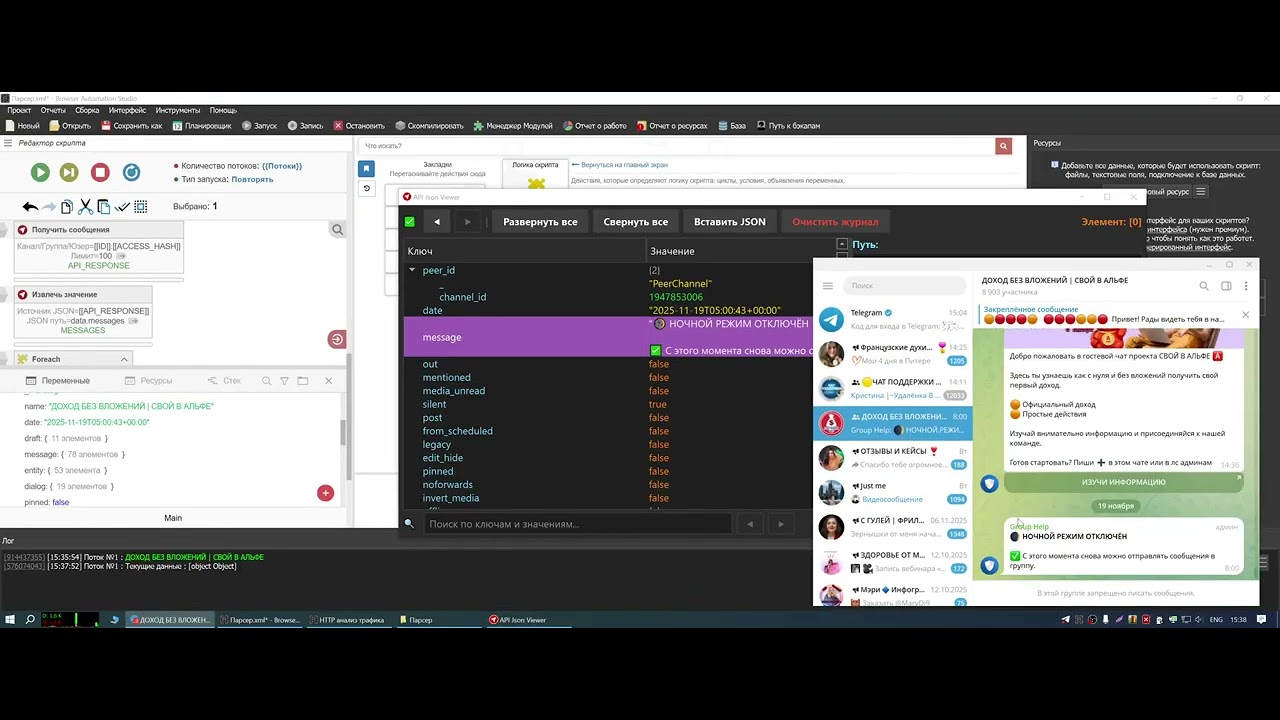Click the undo arrow in script editor
Screen dimensions: 1280x720
click(30, 207)
